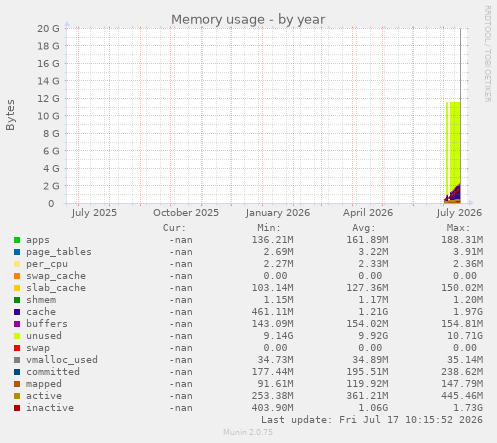Image resolution: width=497 pixels, height=443 pixels.
Task: Click the '12 G' axis label
Action: tap(48, 99)
